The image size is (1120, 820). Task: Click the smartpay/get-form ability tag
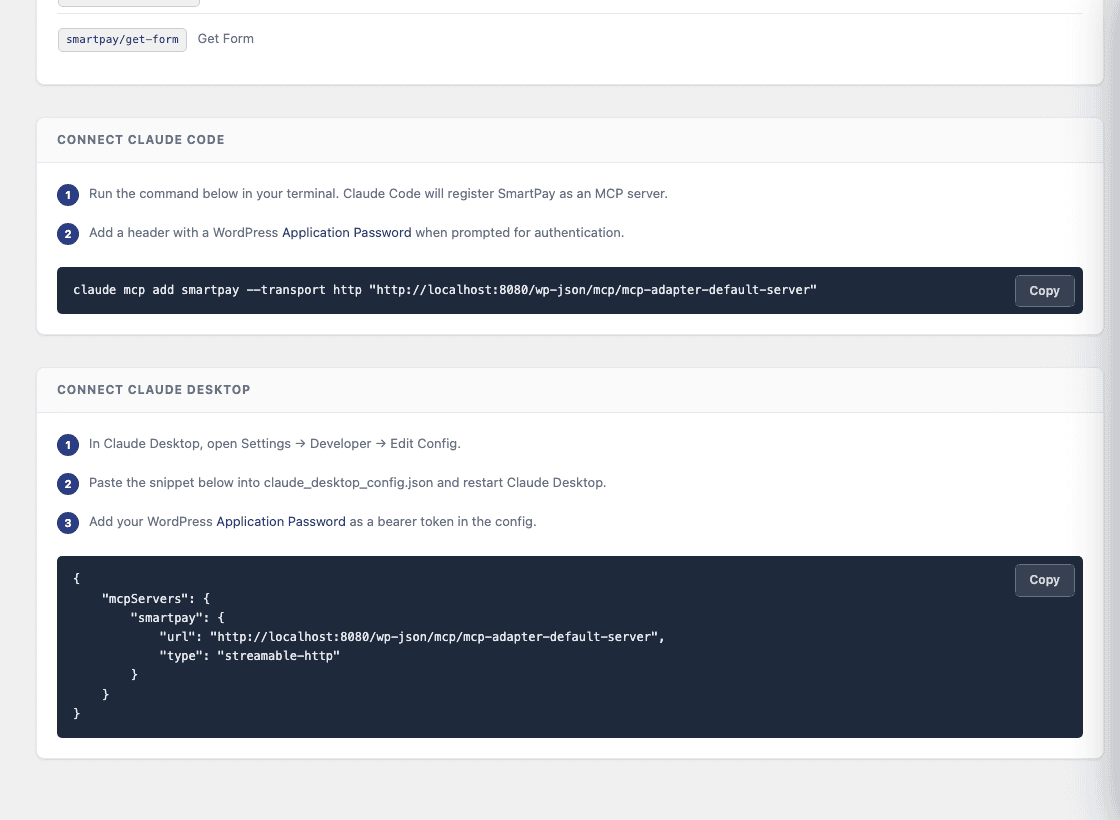click(x=122, y=39)
